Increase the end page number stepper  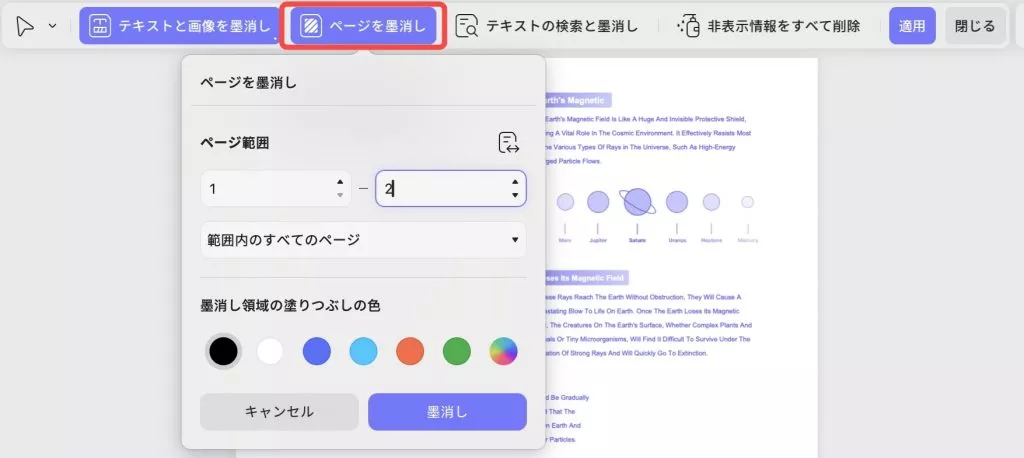pos(515,182)
